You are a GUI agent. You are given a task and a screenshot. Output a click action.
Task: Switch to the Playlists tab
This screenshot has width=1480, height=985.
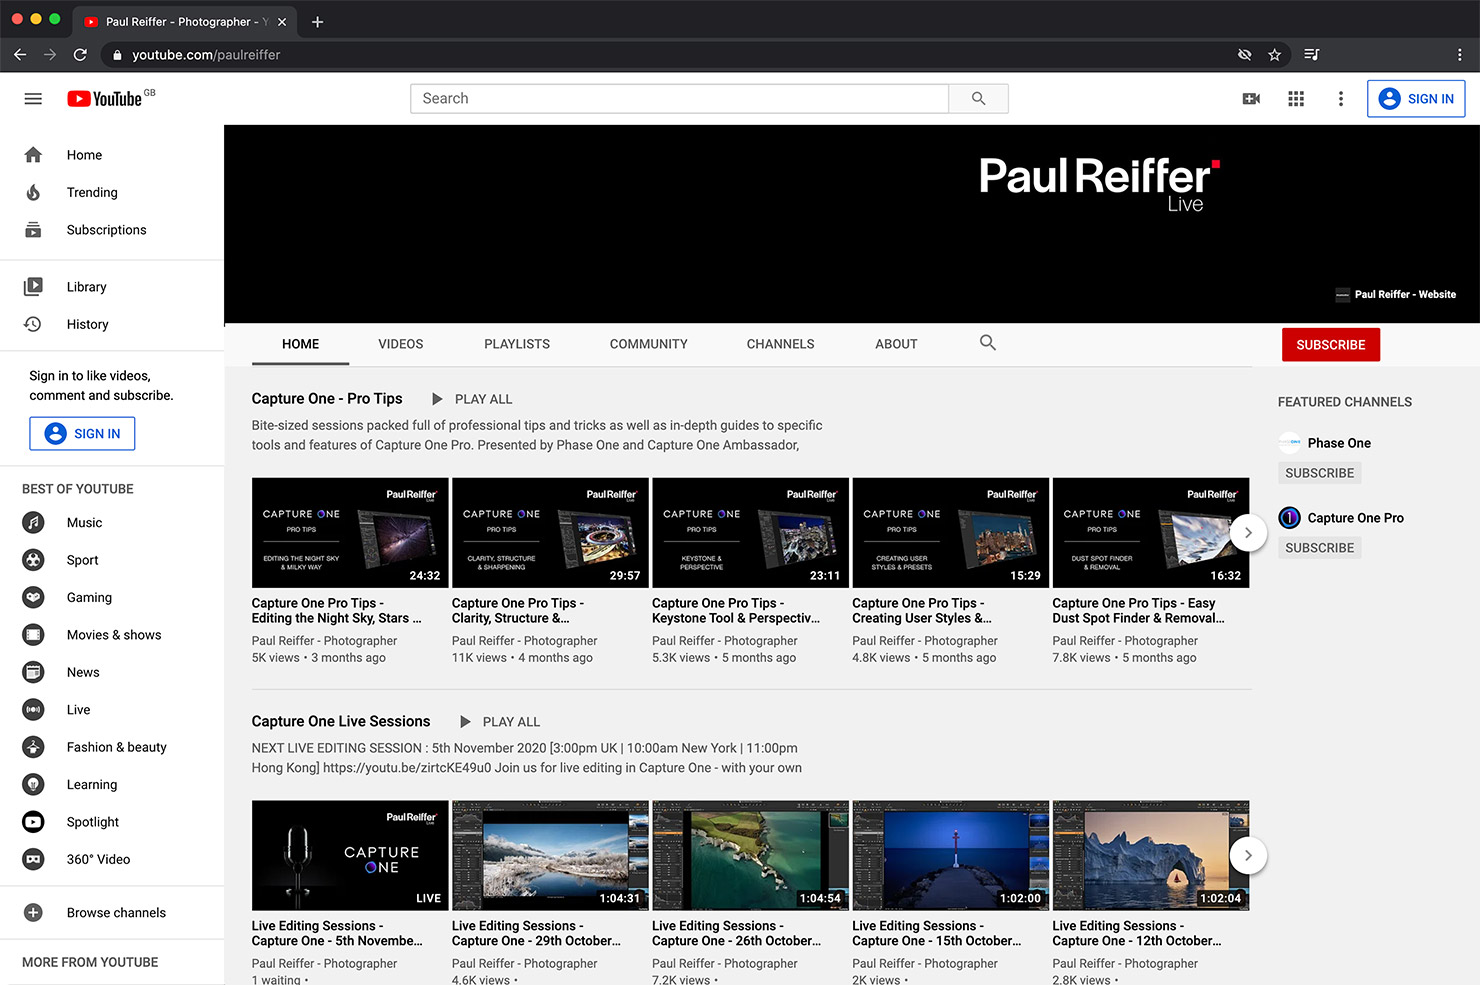517,344
